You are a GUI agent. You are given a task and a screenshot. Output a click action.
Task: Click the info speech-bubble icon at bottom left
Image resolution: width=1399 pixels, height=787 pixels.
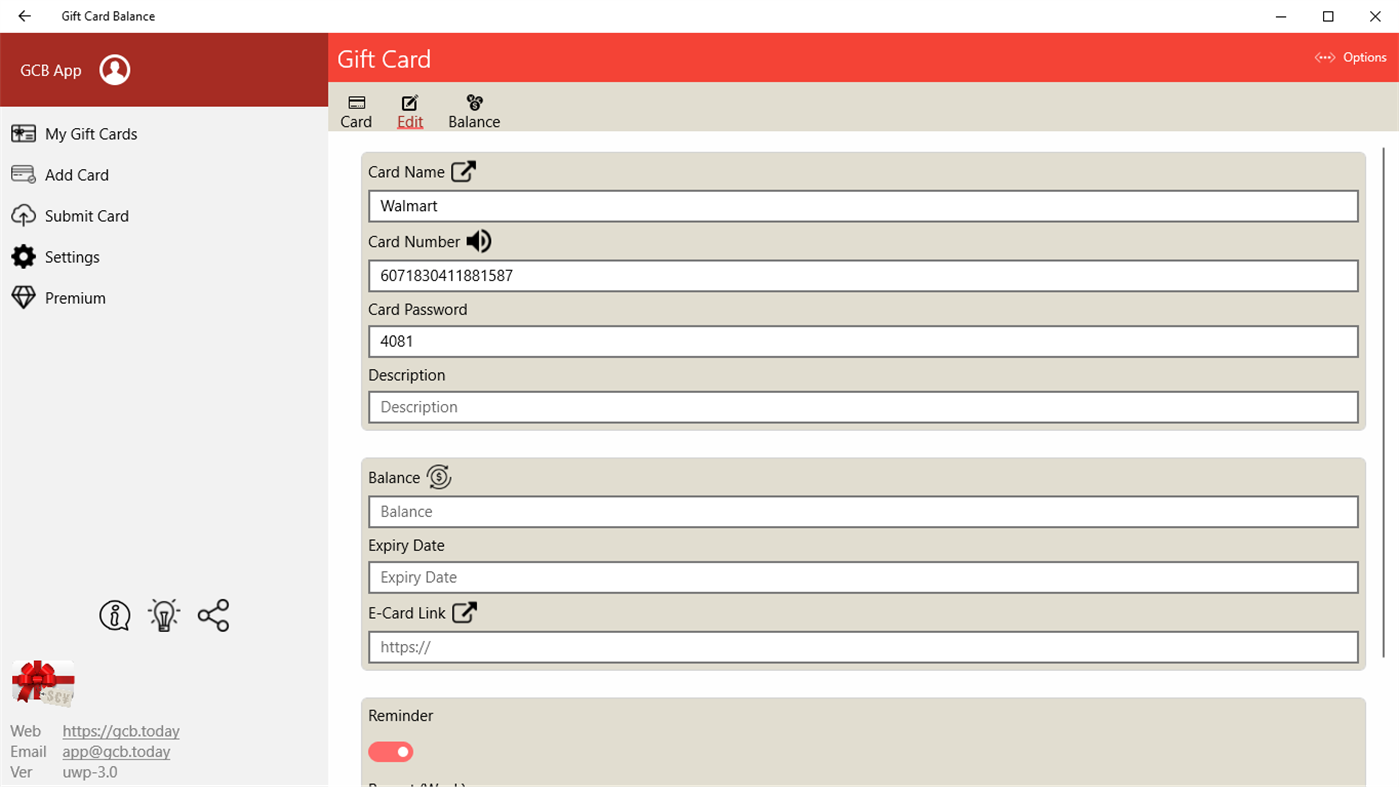(x=114, y=615)
